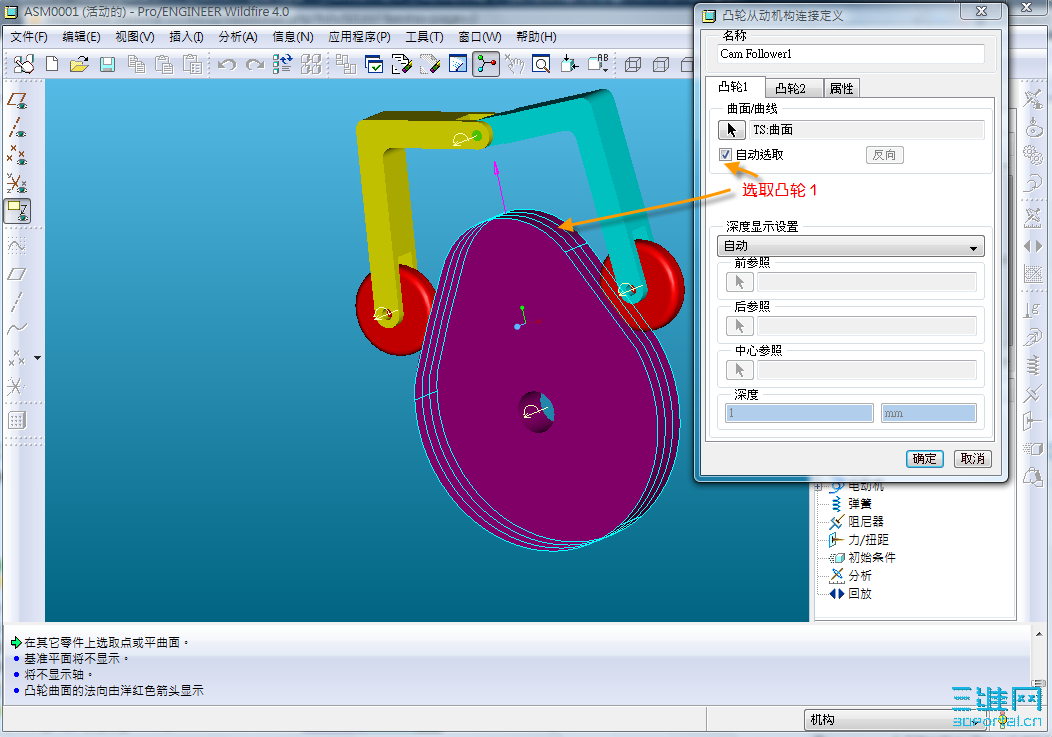
Task: Open the 插入(I) menu
Action: [x=186, y=37]
